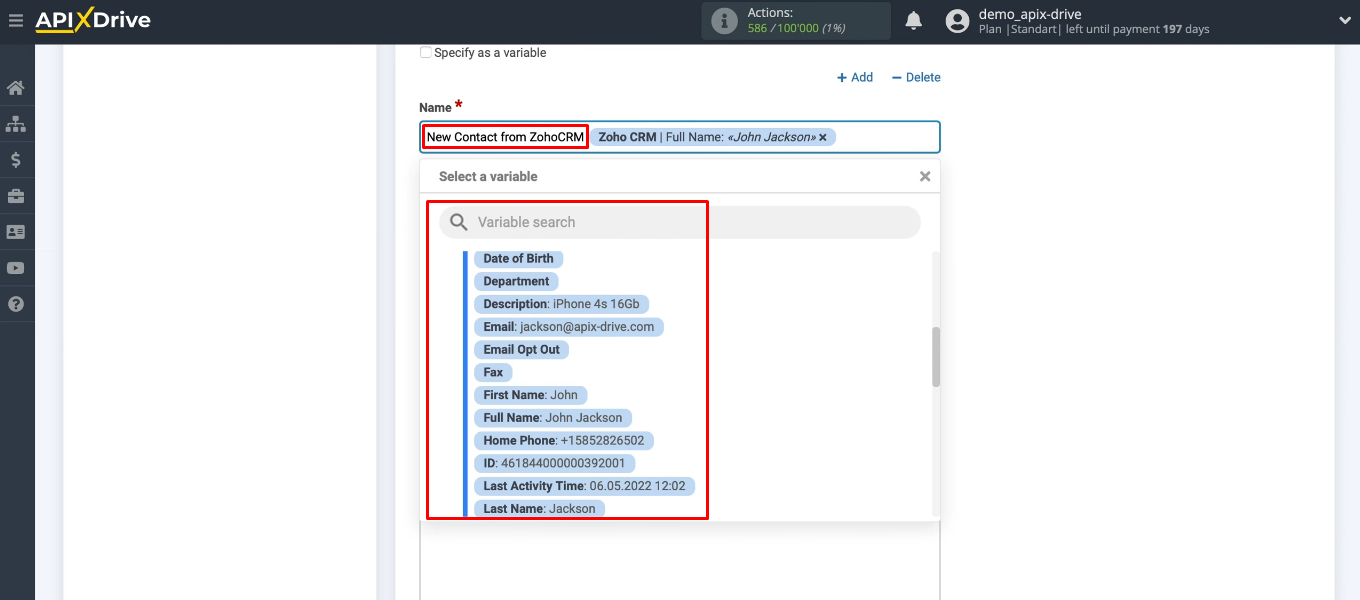Viewport: 1360px width, 600px height.
Task: Expand the account chevron in top-right corner
Action: [1344, 19]
